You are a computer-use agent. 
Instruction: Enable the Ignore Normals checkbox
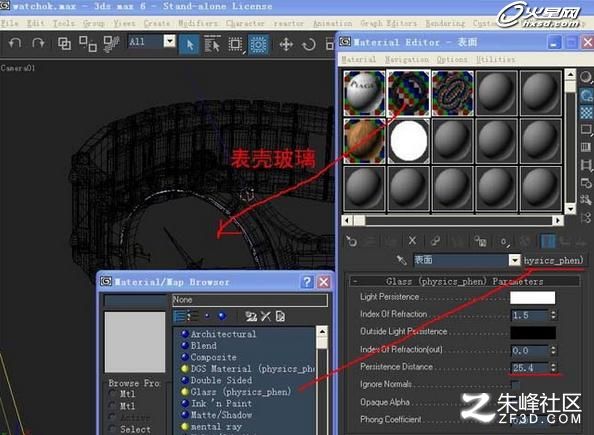(x=515, y=385)
